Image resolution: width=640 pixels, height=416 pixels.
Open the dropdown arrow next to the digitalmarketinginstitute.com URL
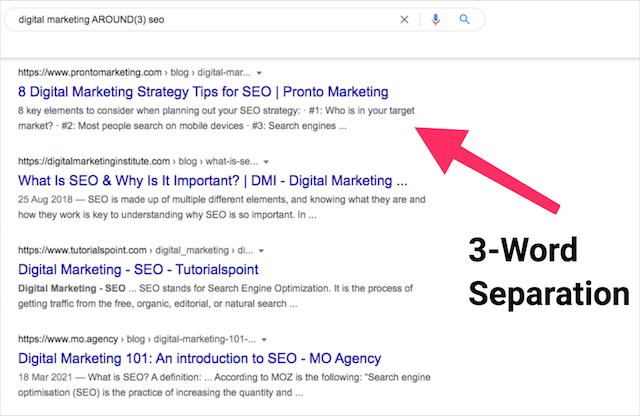(266, 162)
